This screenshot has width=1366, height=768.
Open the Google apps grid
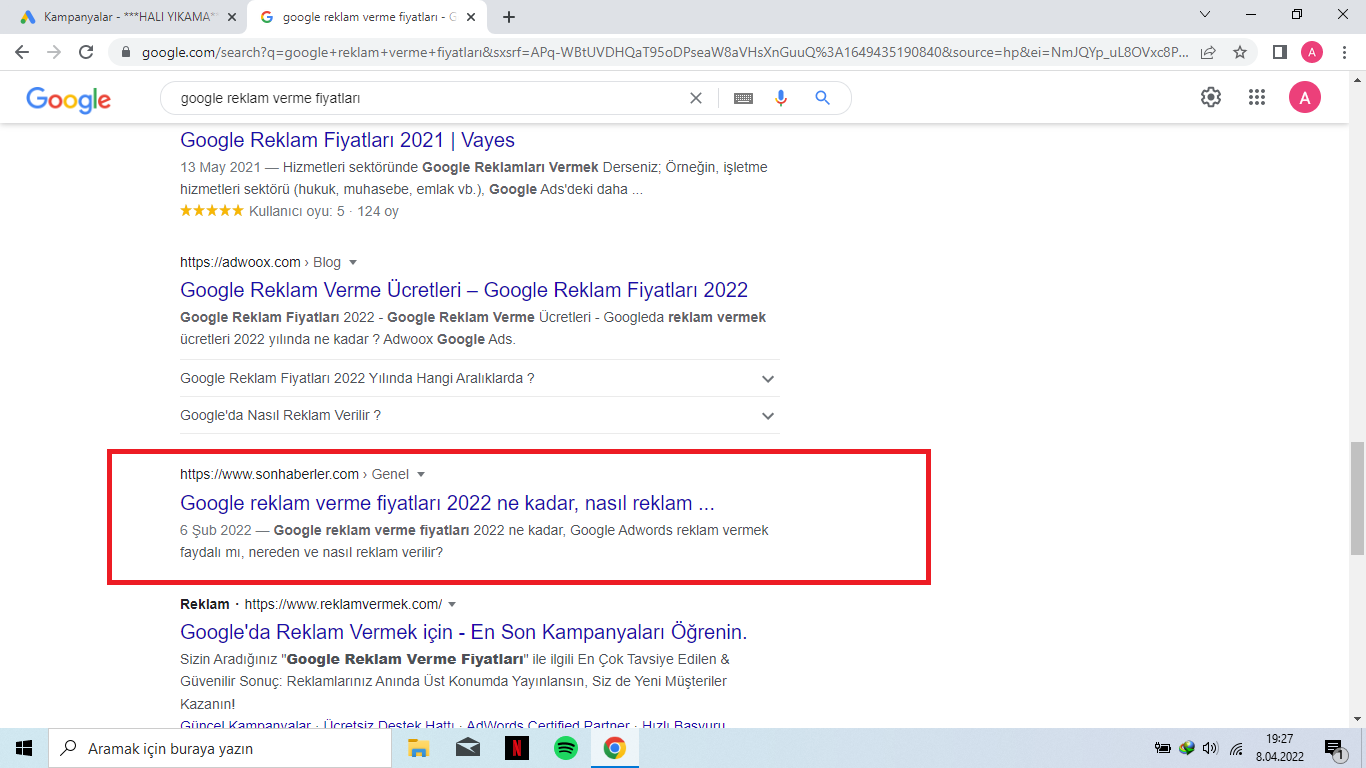pos(1257,97)
